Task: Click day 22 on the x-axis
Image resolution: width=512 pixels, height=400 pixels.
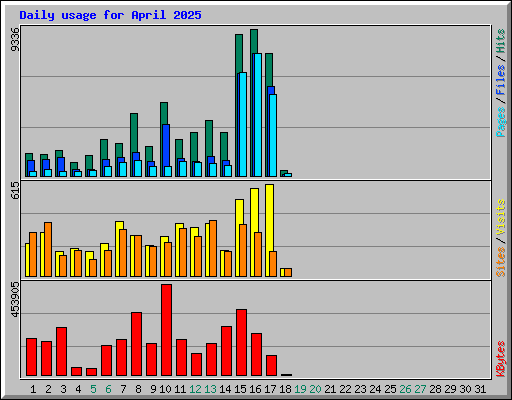Action: pos(345,389)
